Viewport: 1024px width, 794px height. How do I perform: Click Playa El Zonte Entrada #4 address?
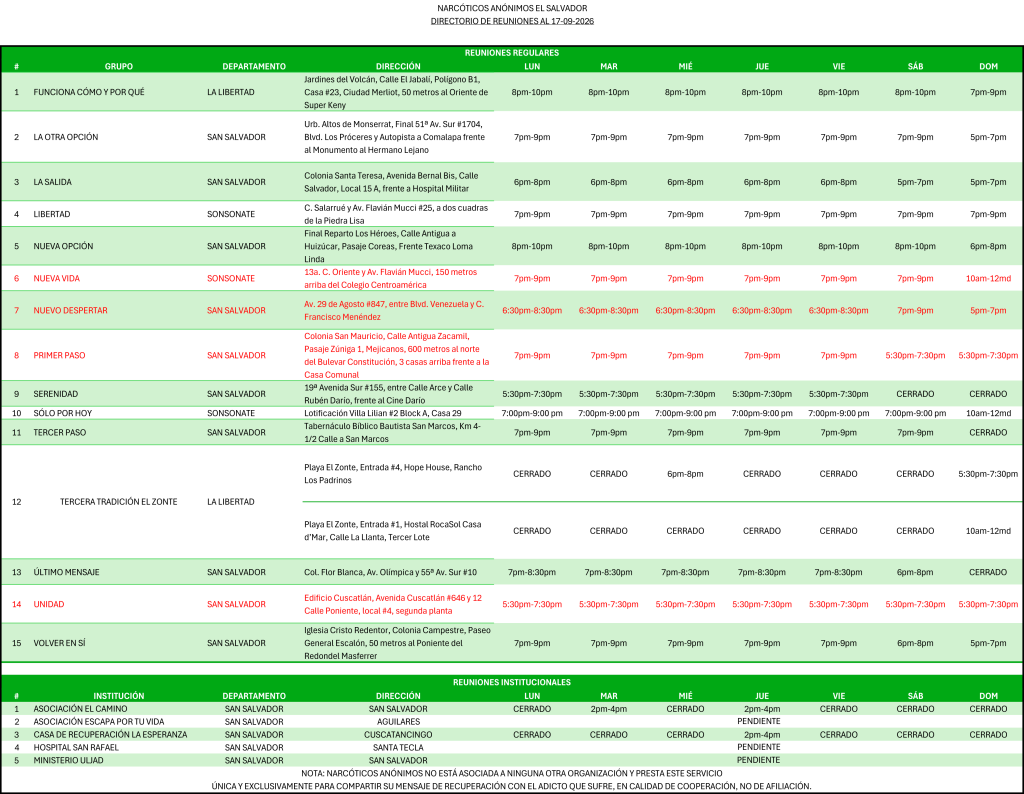pos(393,473)
